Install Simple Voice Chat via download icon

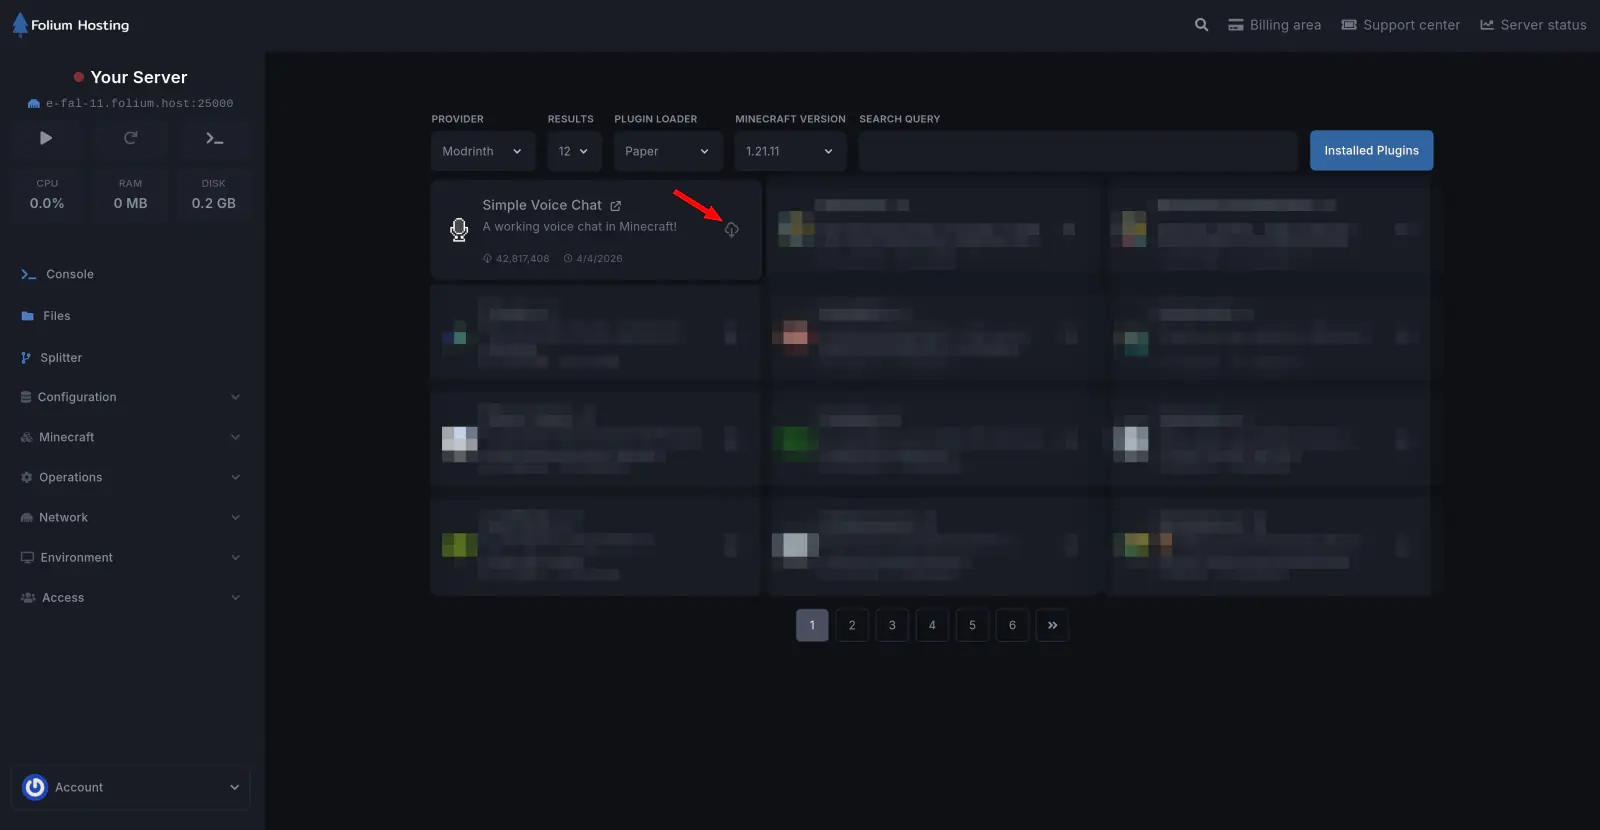click(731, 230)
